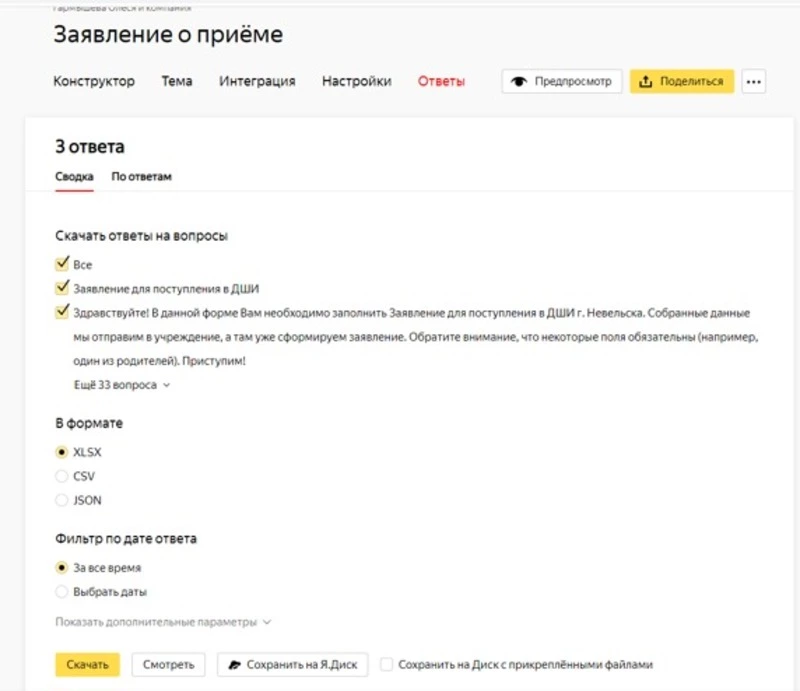The image size is (800, 691).
Task: Uncheck 'Заявление для поступления в ДШИ' checkbox
Action: point(62,289)
